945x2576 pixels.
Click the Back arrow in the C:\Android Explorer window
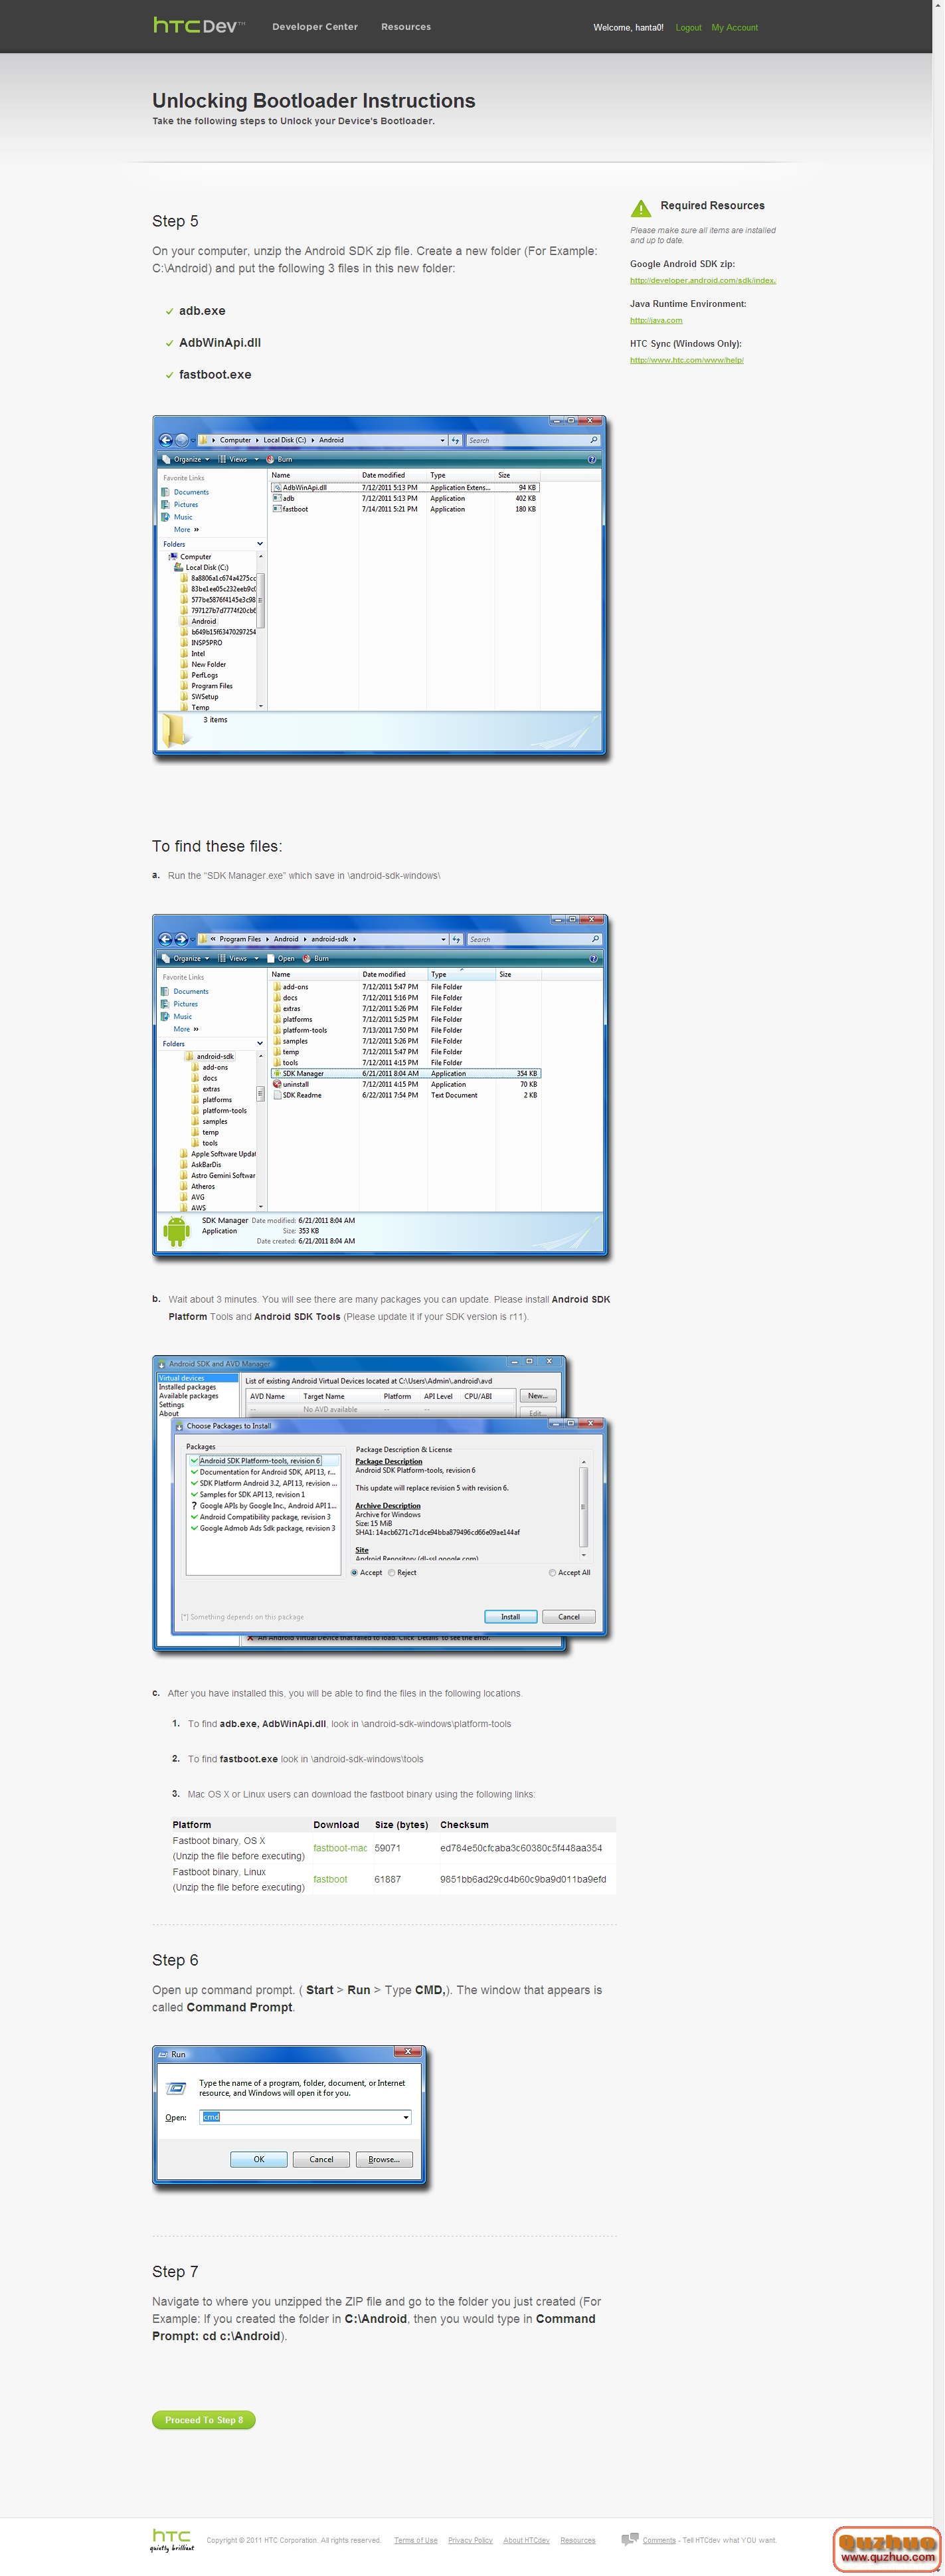click(165, 440)
